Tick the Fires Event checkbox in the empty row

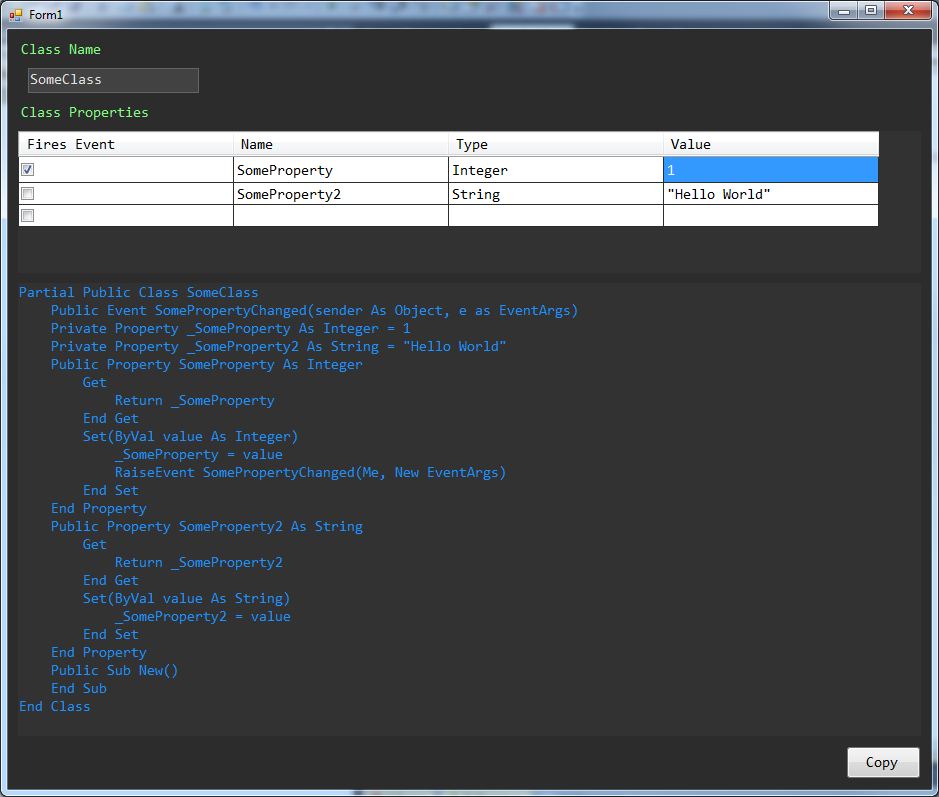[x=28, y=216]
